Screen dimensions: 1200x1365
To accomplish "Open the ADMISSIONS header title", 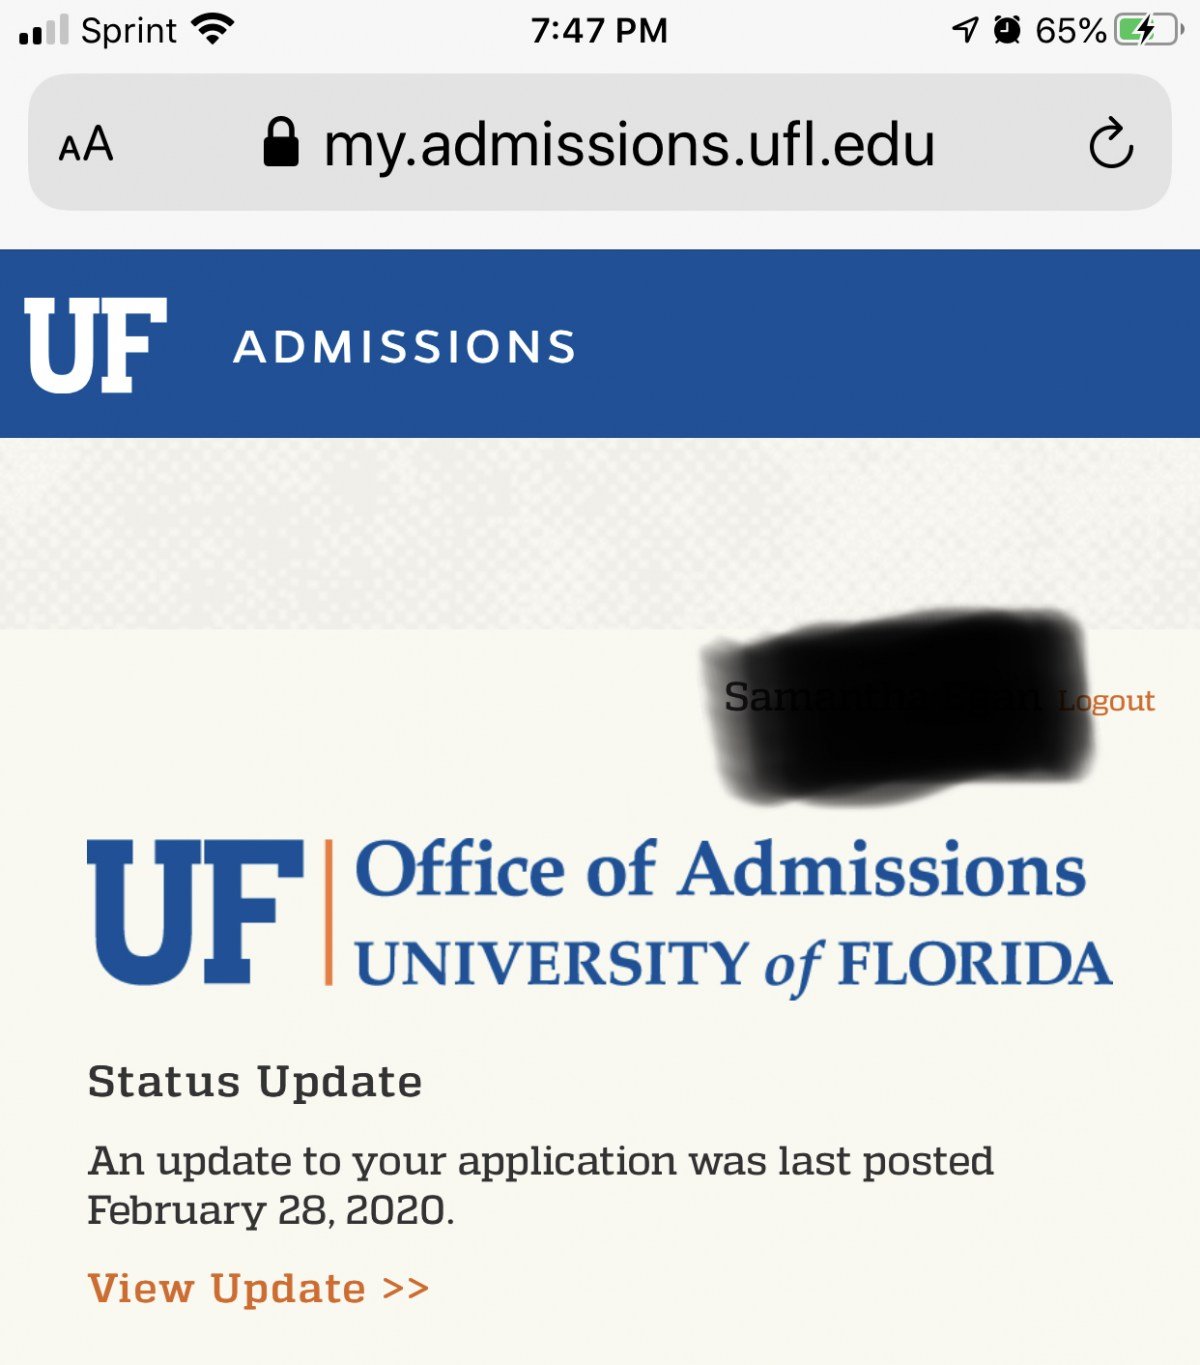I will 405,347.
